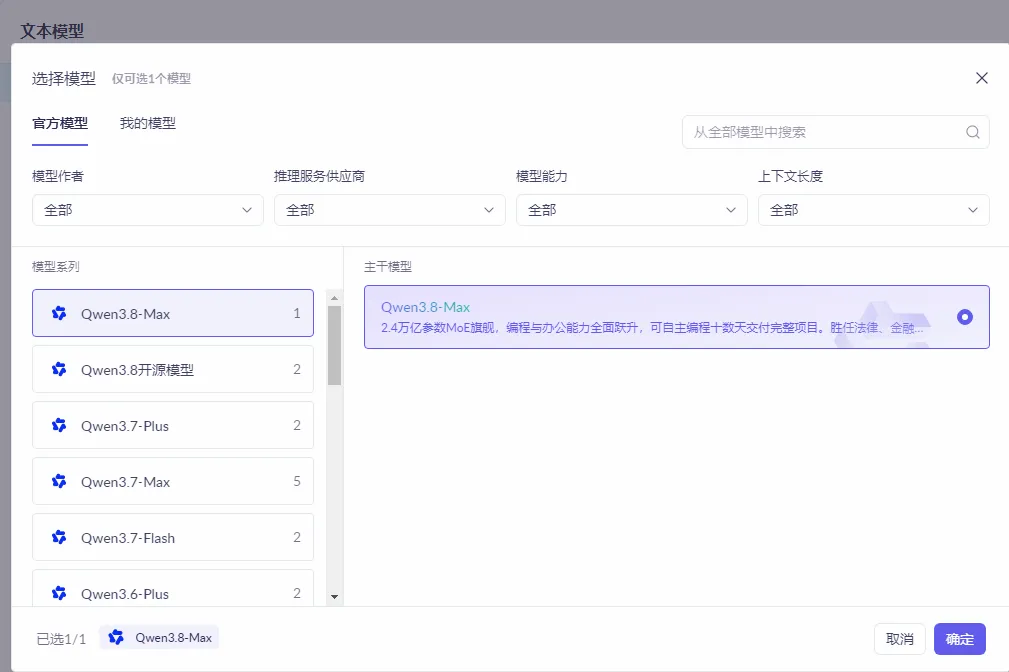Click the Qwen logo icon beside Qwen3.8-Max series

tap(59, 313)
